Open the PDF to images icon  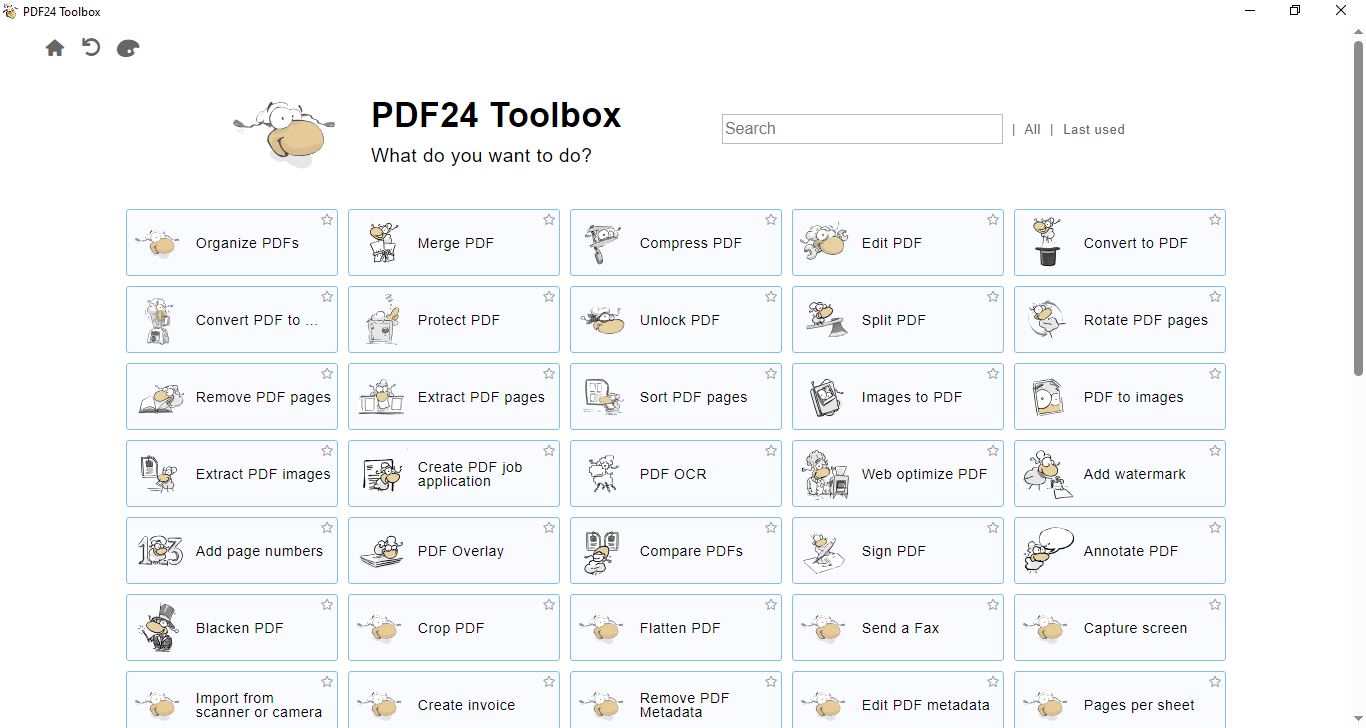pos(1047,397)
